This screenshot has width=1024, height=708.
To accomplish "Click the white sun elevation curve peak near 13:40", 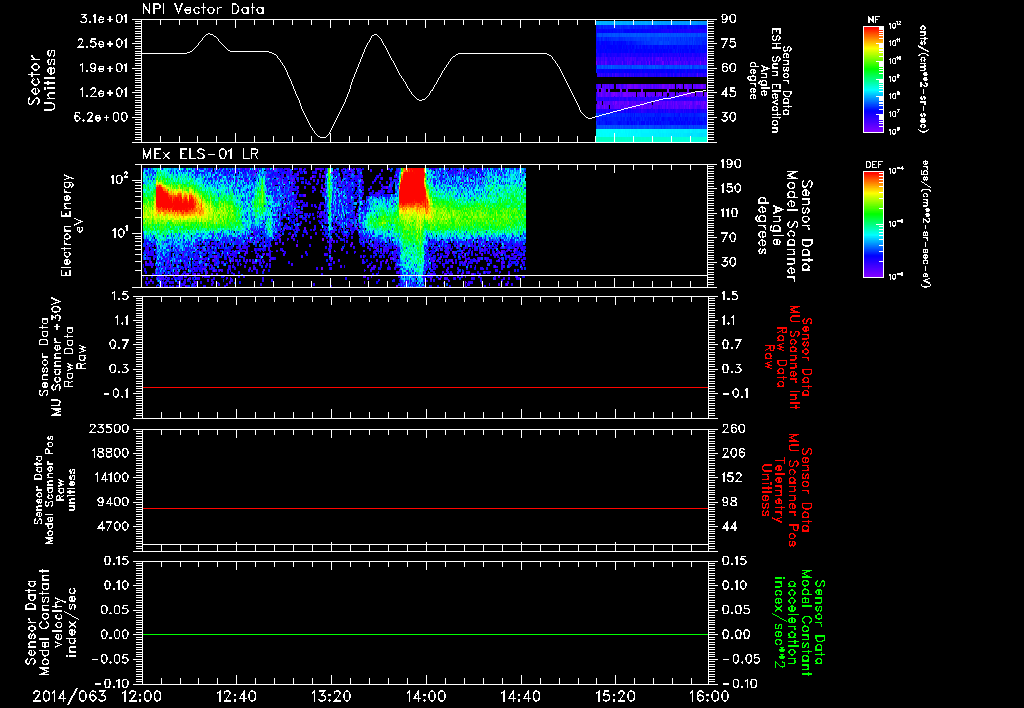I will coord(374,35).
